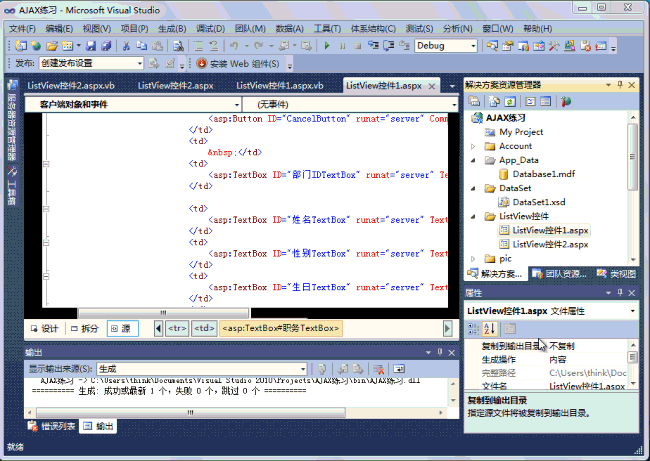Click the View Code icon in Solution Explorer
650x461 pixels.
(x=530, y=101)
